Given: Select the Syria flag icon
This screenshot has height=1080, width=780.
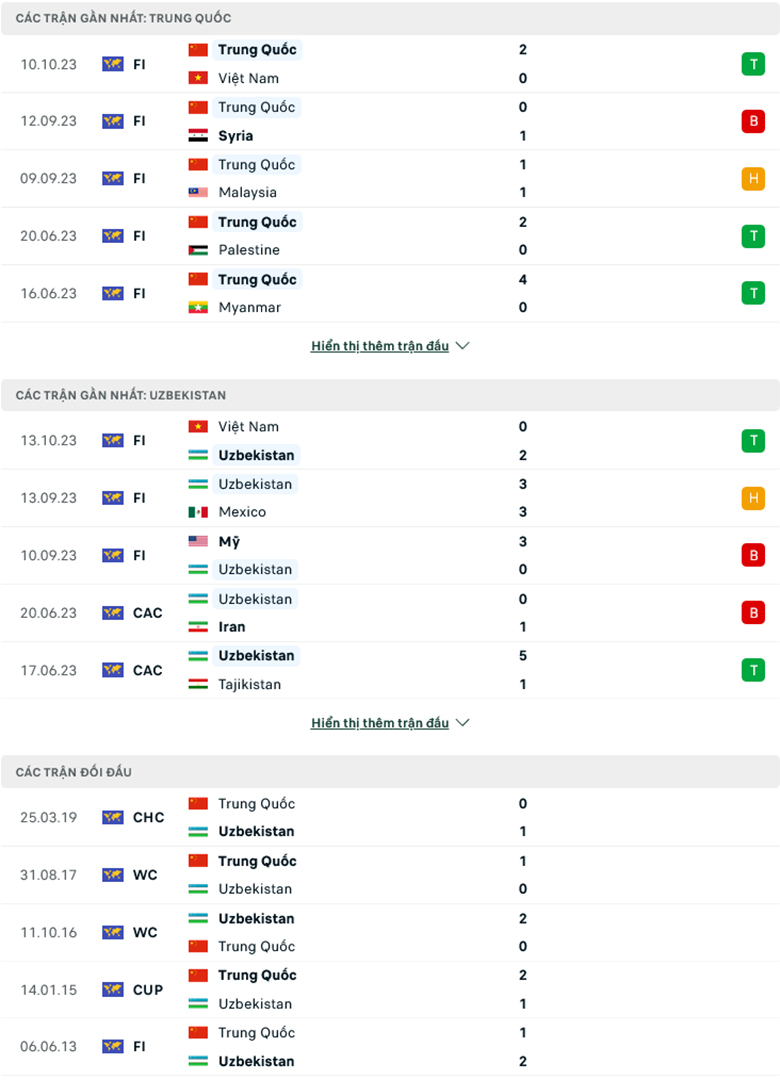Looking at the screenshot, I should [198, 135].
